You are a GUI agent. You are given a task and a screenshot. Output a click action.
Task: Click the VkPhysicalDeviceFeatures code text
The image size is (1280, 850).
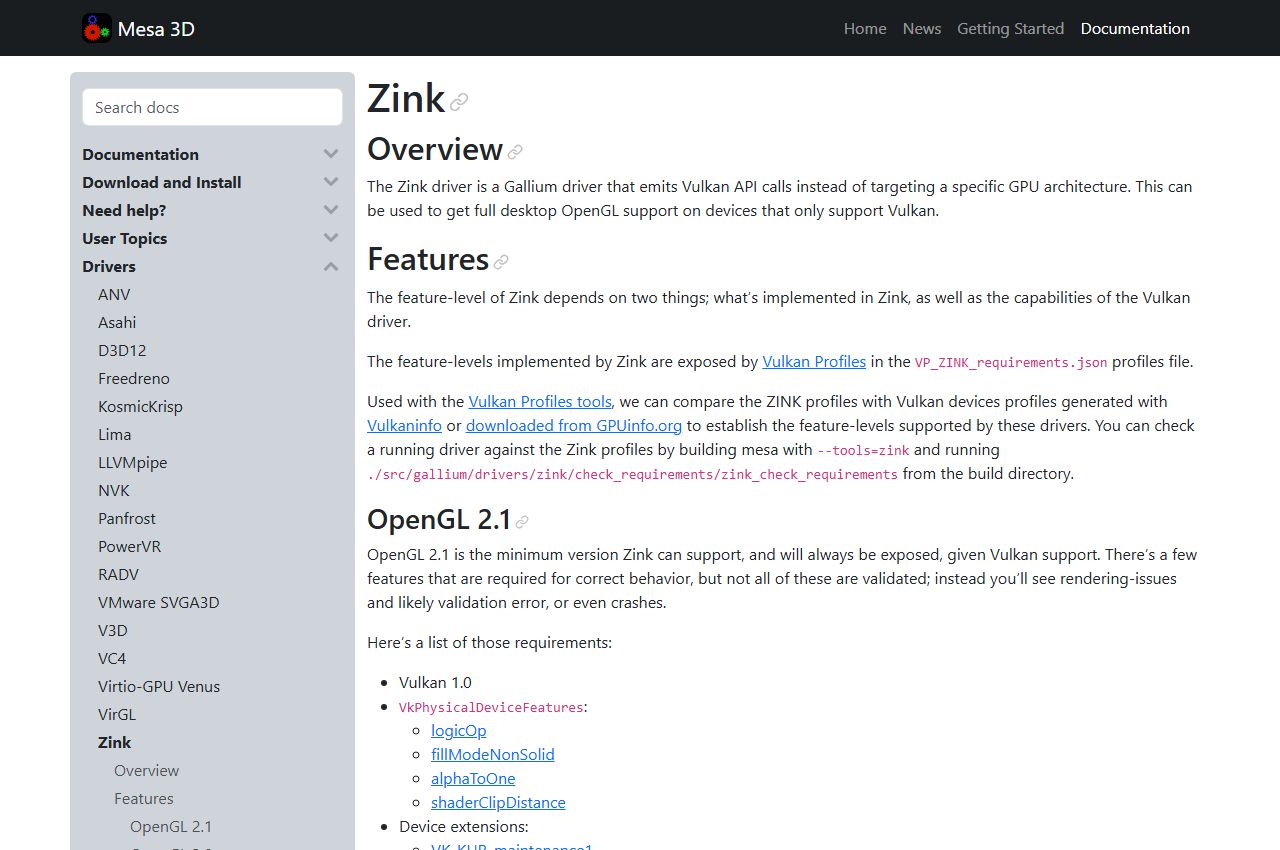[x=491, y=707]
